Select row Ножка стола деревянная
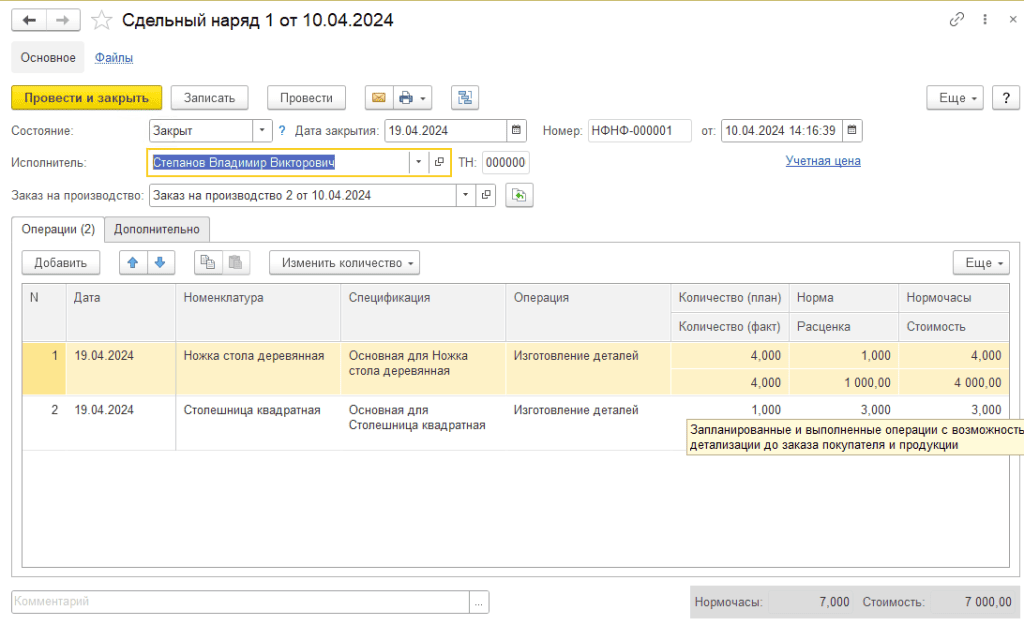1024x625 pixels. 516,369
